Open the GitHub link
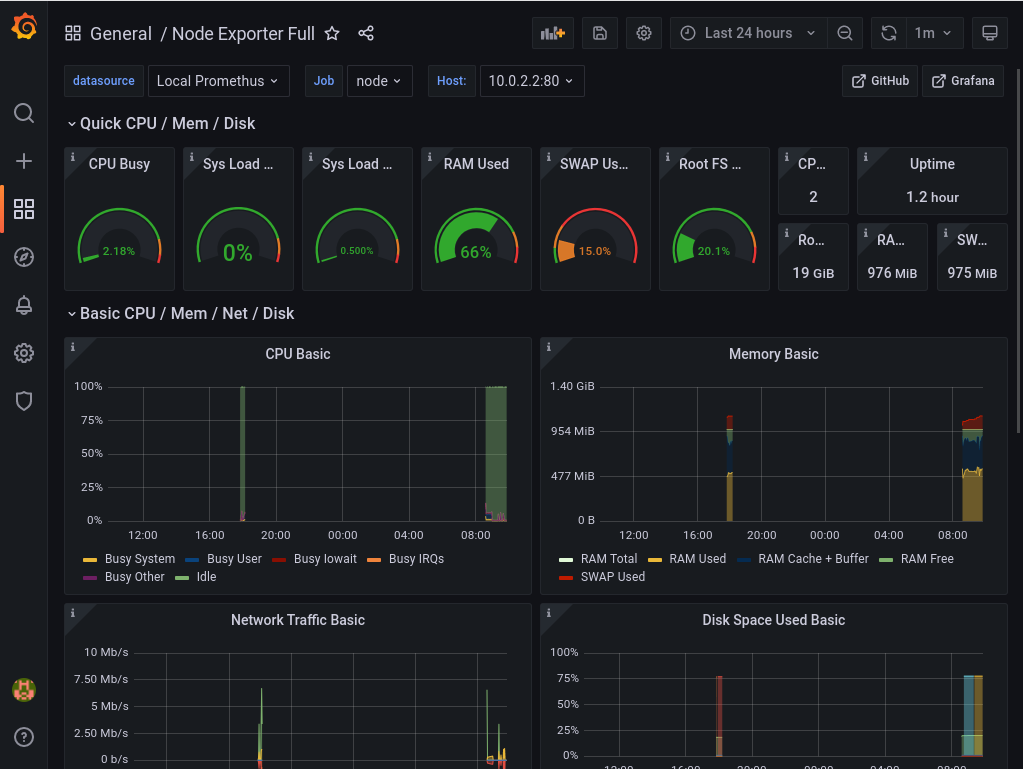 click(x=879, y=81)
